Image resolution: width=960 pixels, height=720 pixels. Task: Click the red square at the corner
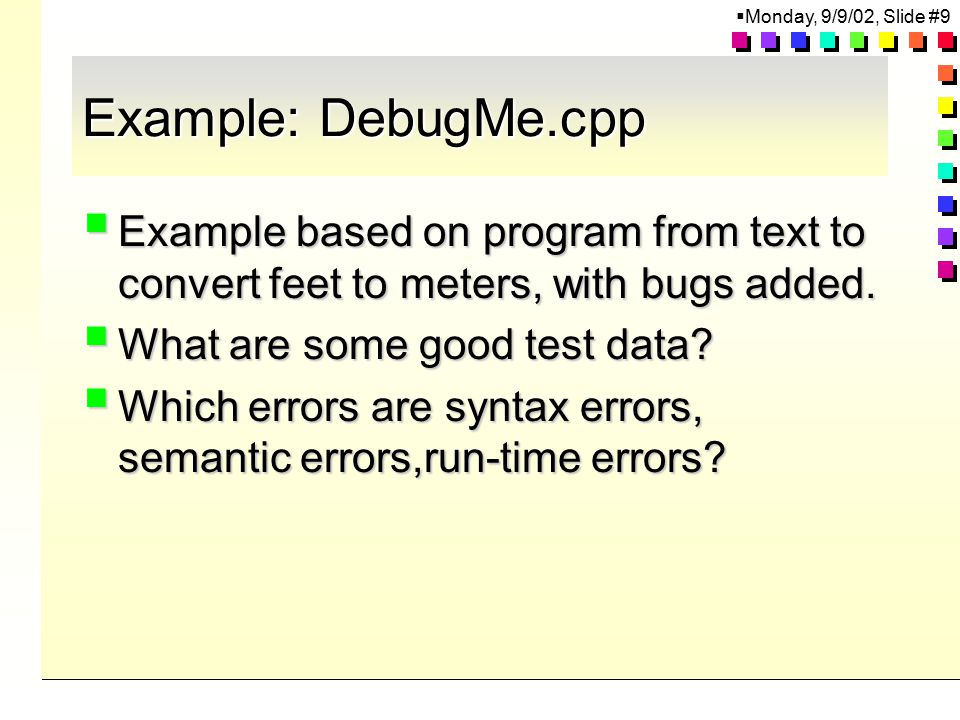click(x=947, y=42)
